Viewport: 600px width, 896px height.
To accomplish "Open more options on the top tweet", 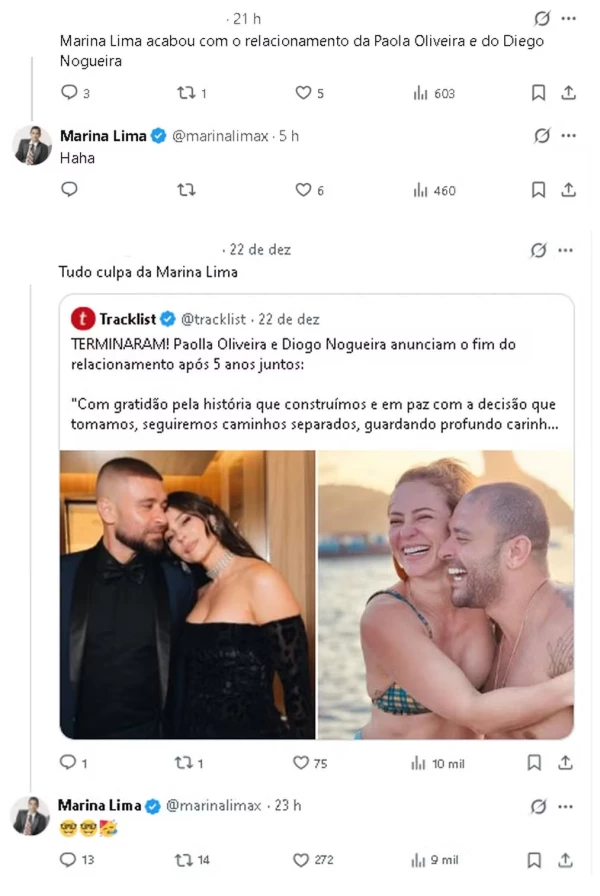I will click(x=568, y=19).
